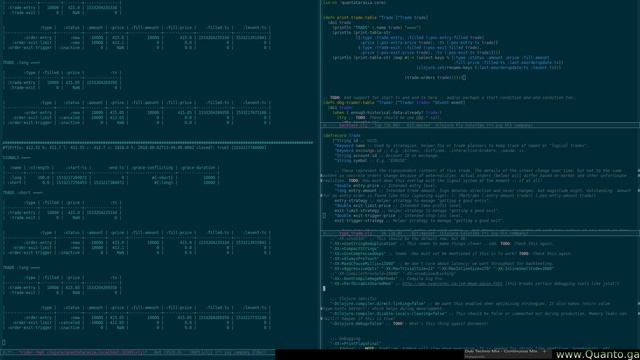Click the 'Long entry-amount' field line
Image resolution: width=640 pixels, height=360 pixels.
coord(483,191)
